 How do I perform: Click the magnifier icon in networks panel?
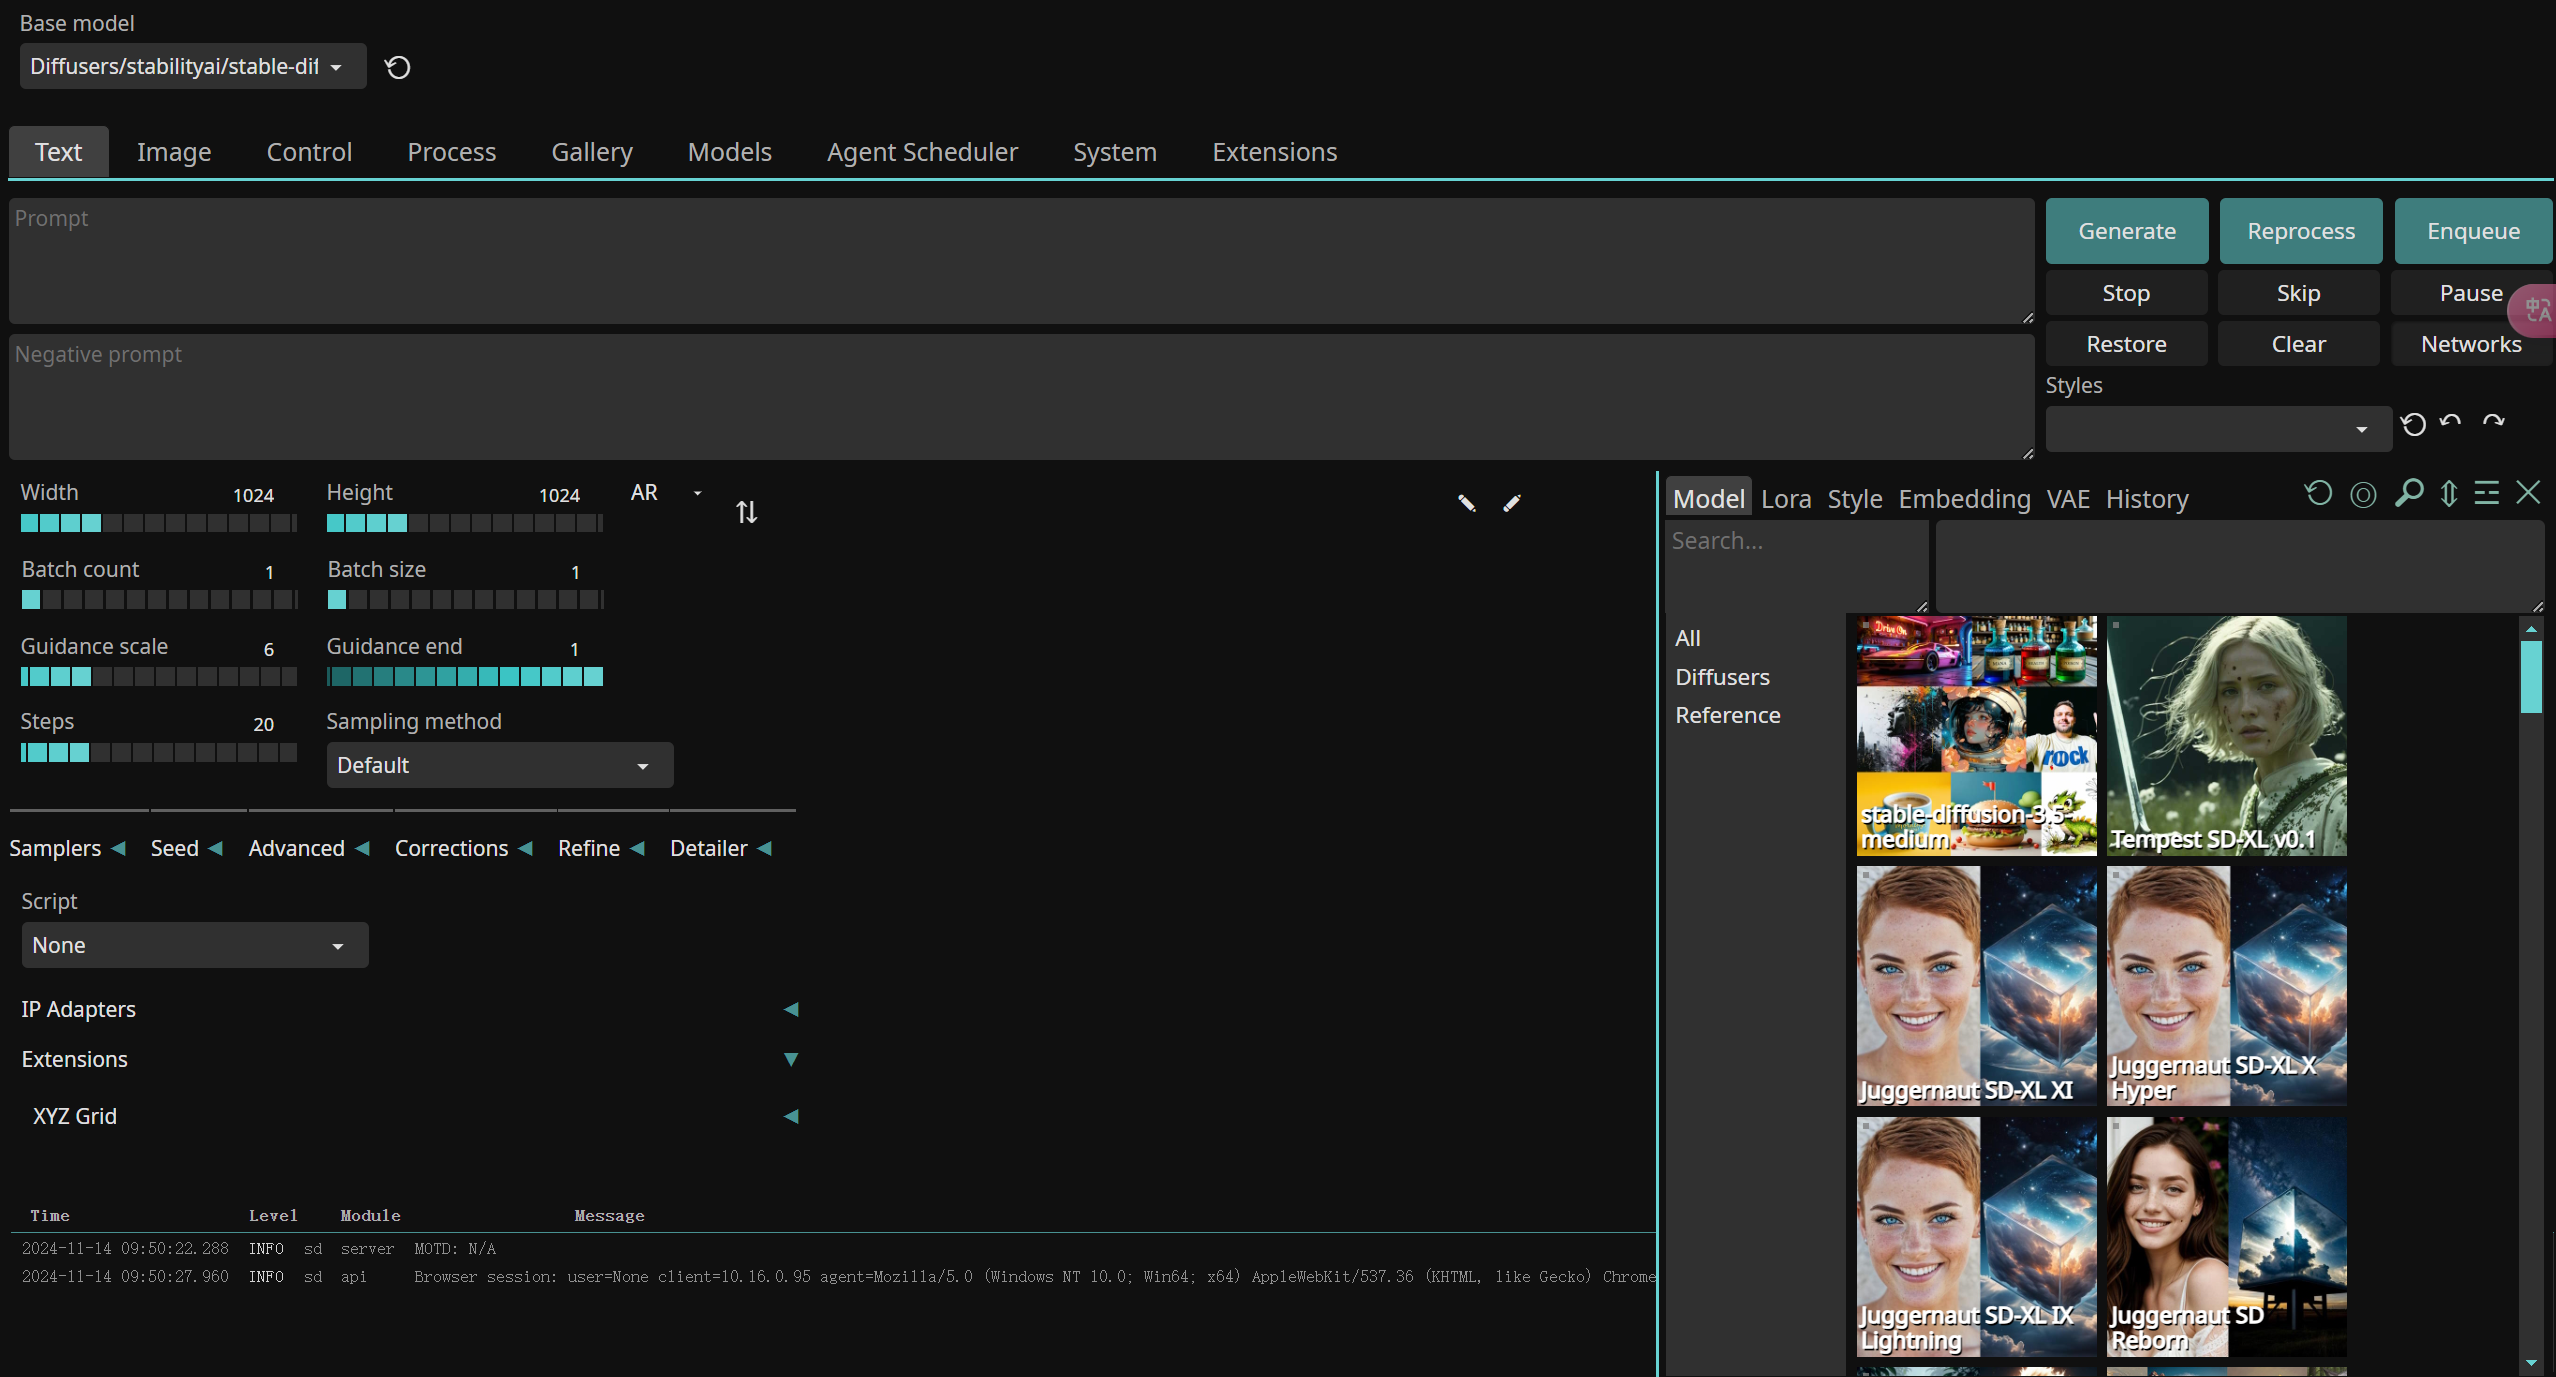(x=2409, y=493)
